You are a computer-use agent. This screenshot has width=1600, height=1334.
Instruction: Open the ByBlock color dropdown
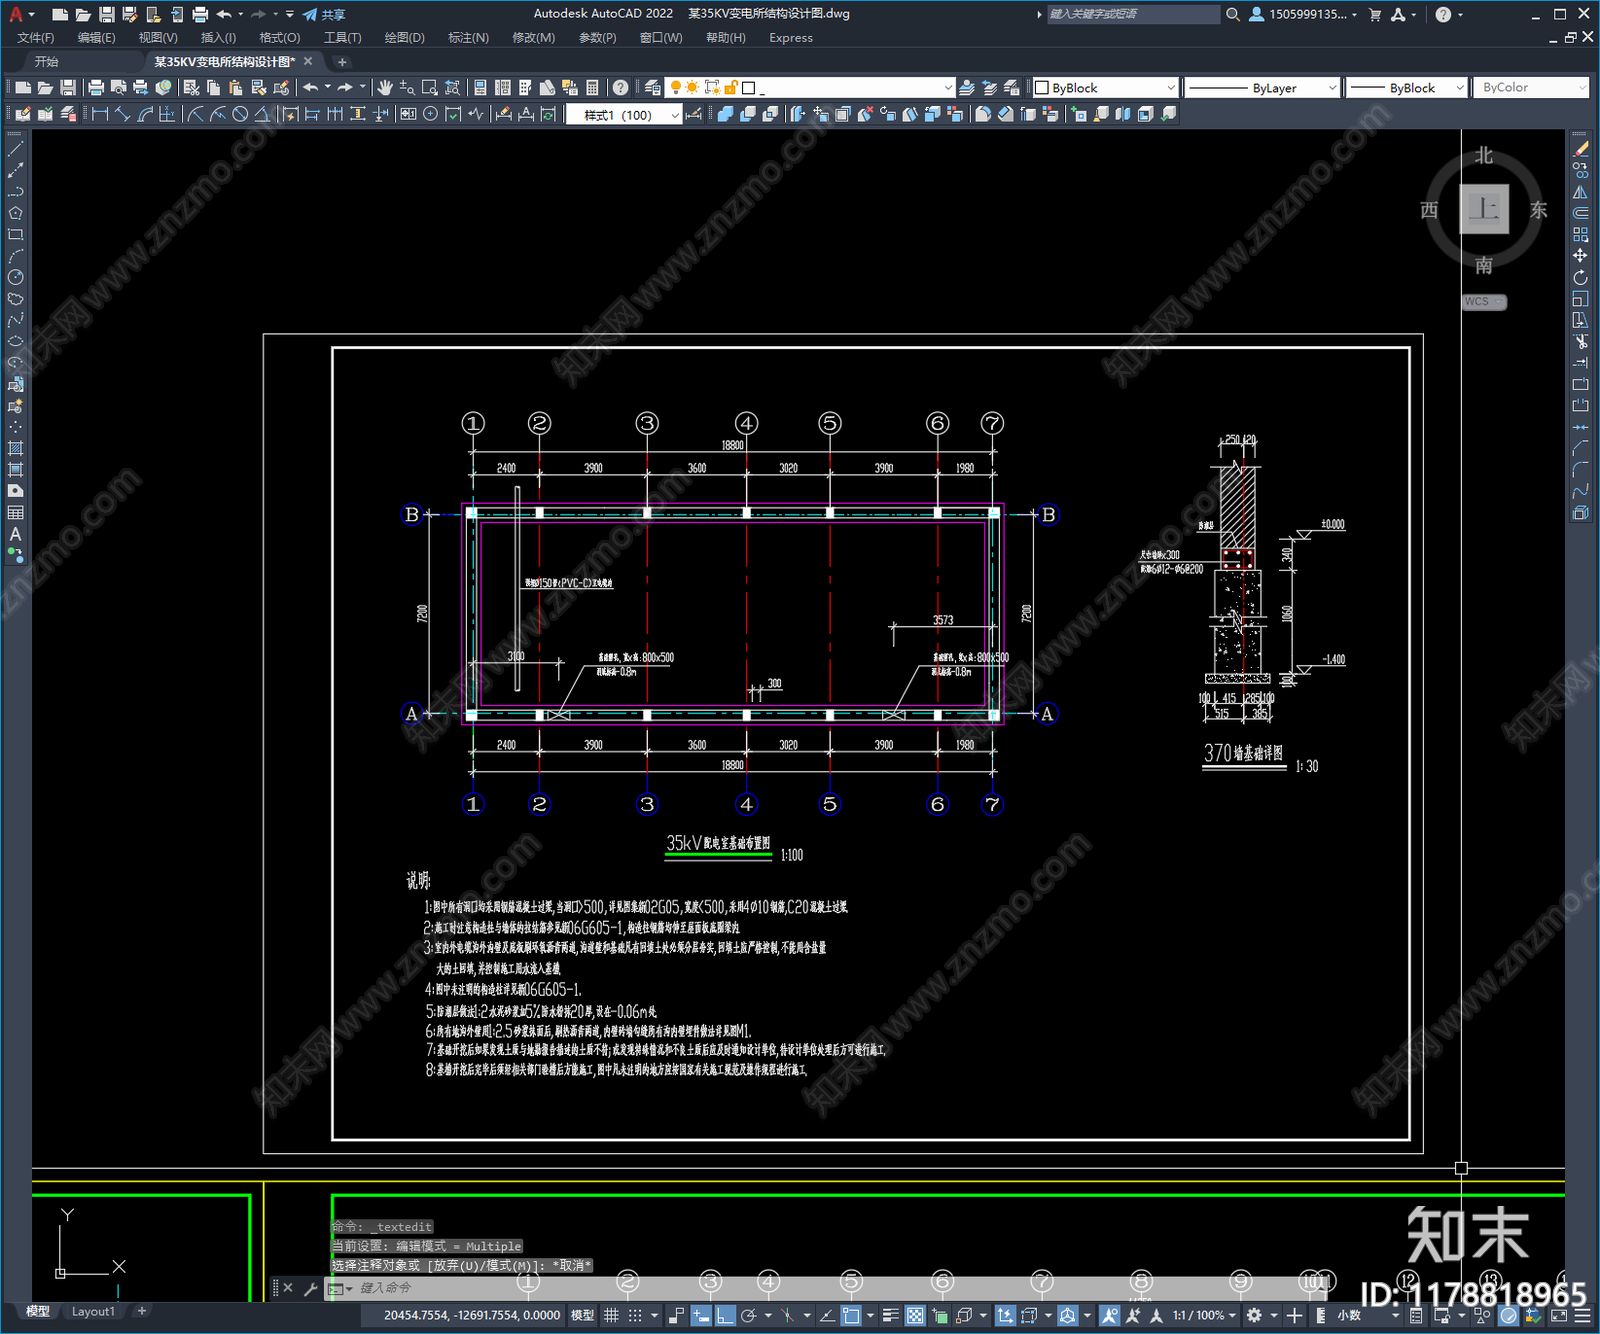point(1105,88)
